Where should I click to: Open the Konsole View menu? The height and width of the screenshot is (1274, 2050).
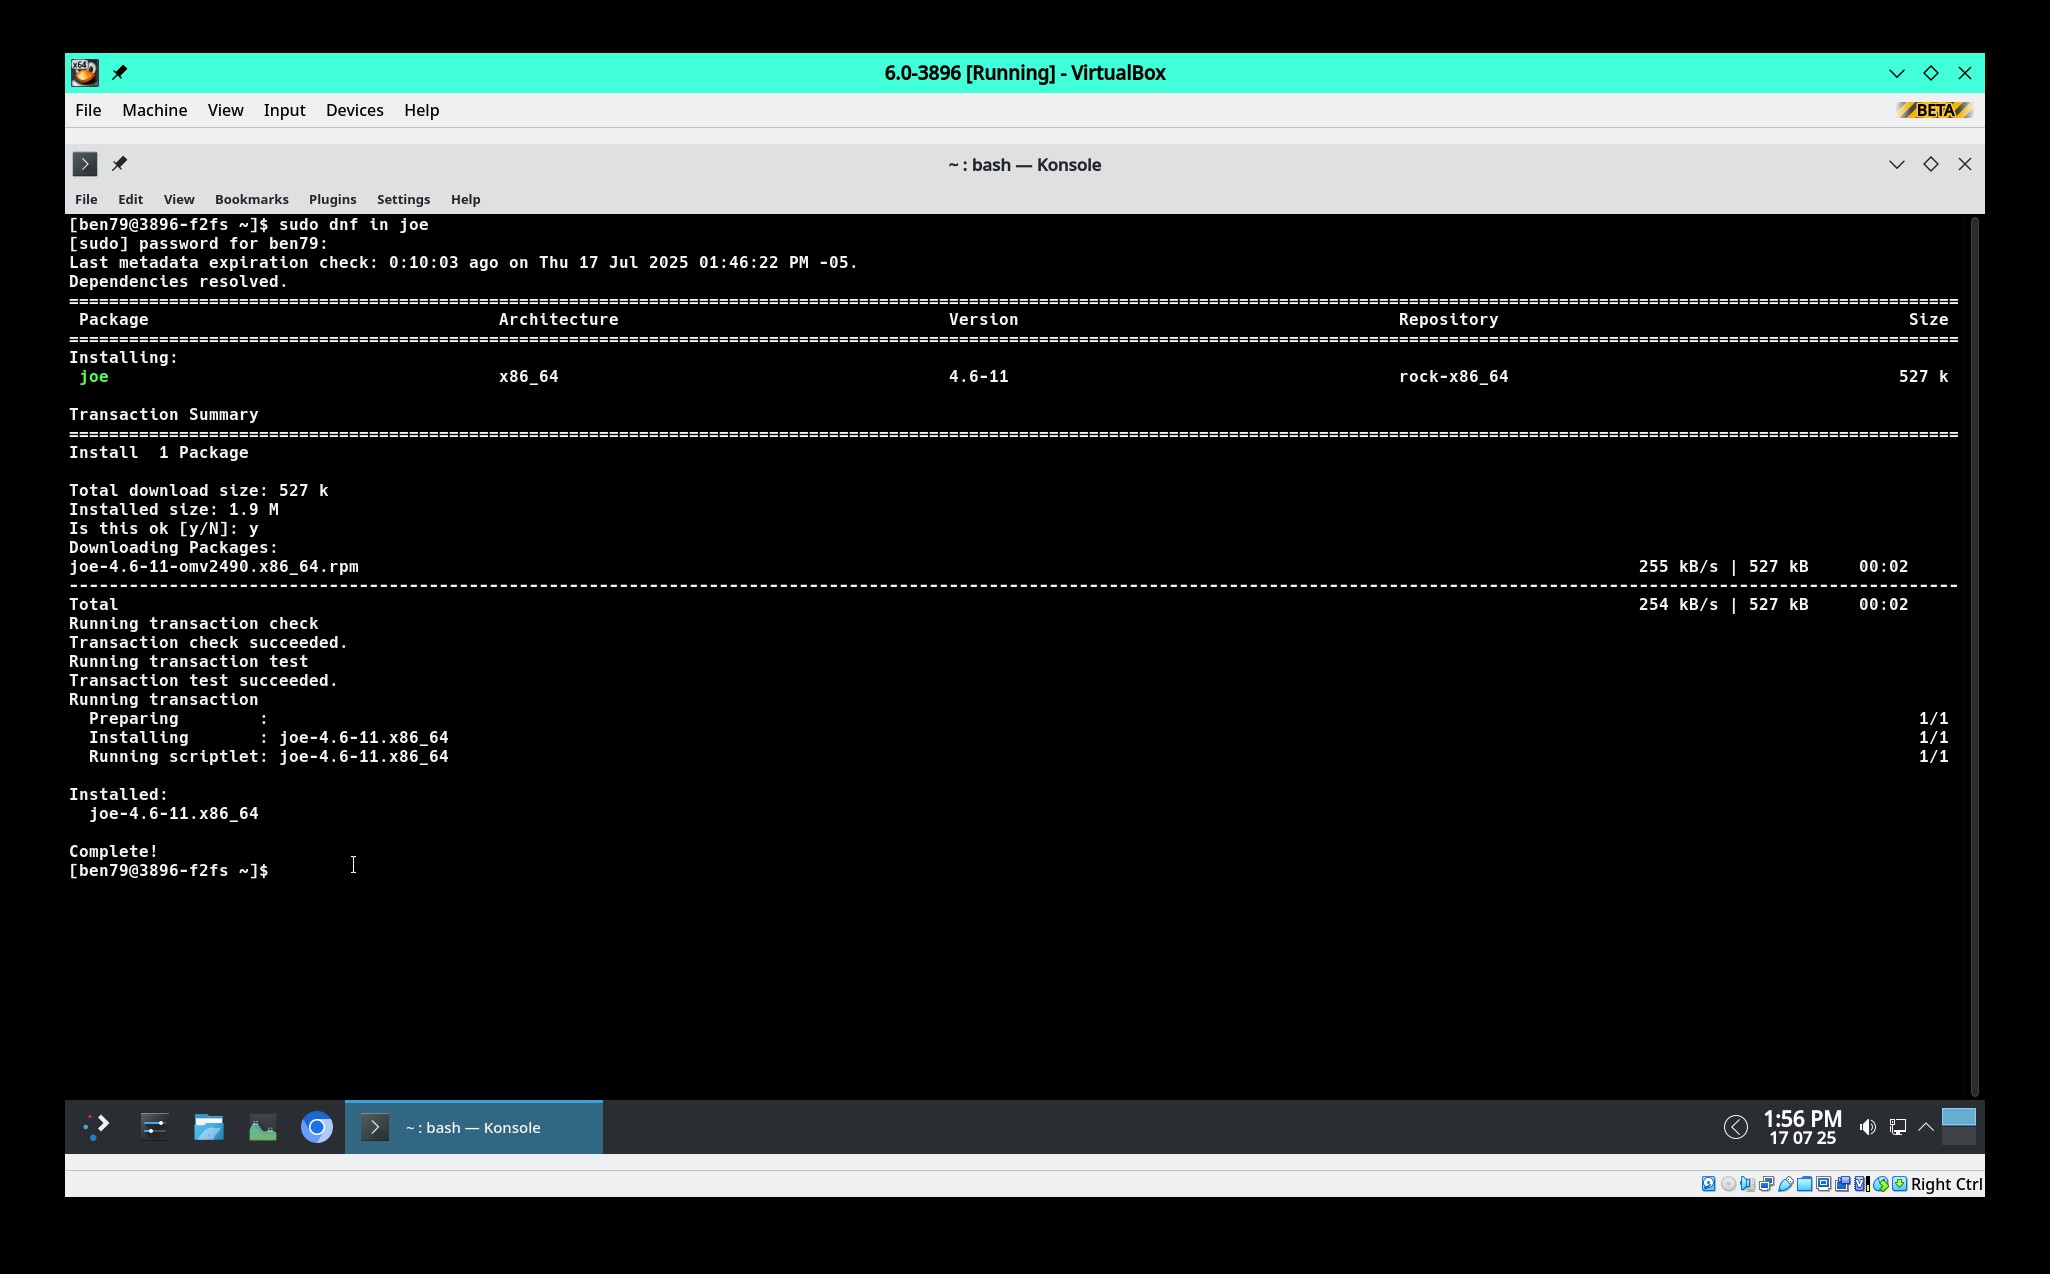pyautogui.click(x=179, y=199)
